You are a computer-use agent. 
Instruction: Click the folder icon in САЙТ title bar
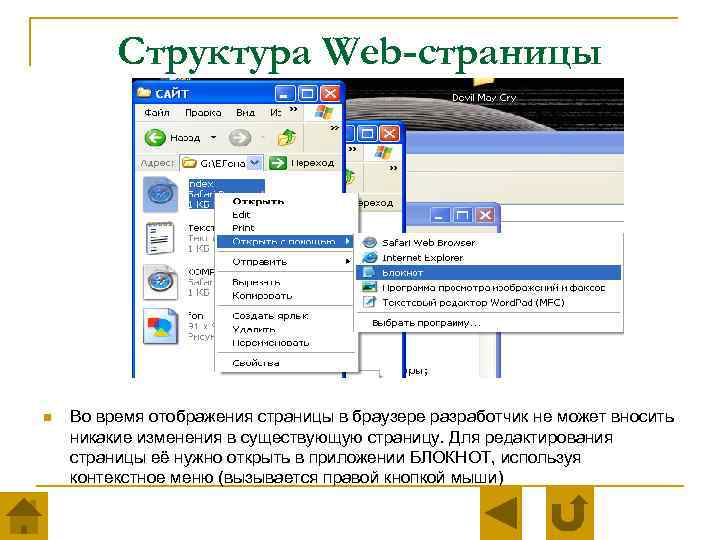tap(144, 93)
